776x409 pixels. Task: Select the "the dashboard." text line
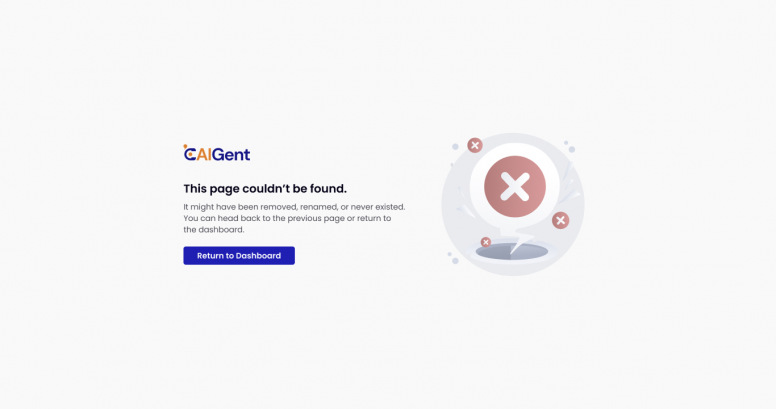[x=214, y=230]
